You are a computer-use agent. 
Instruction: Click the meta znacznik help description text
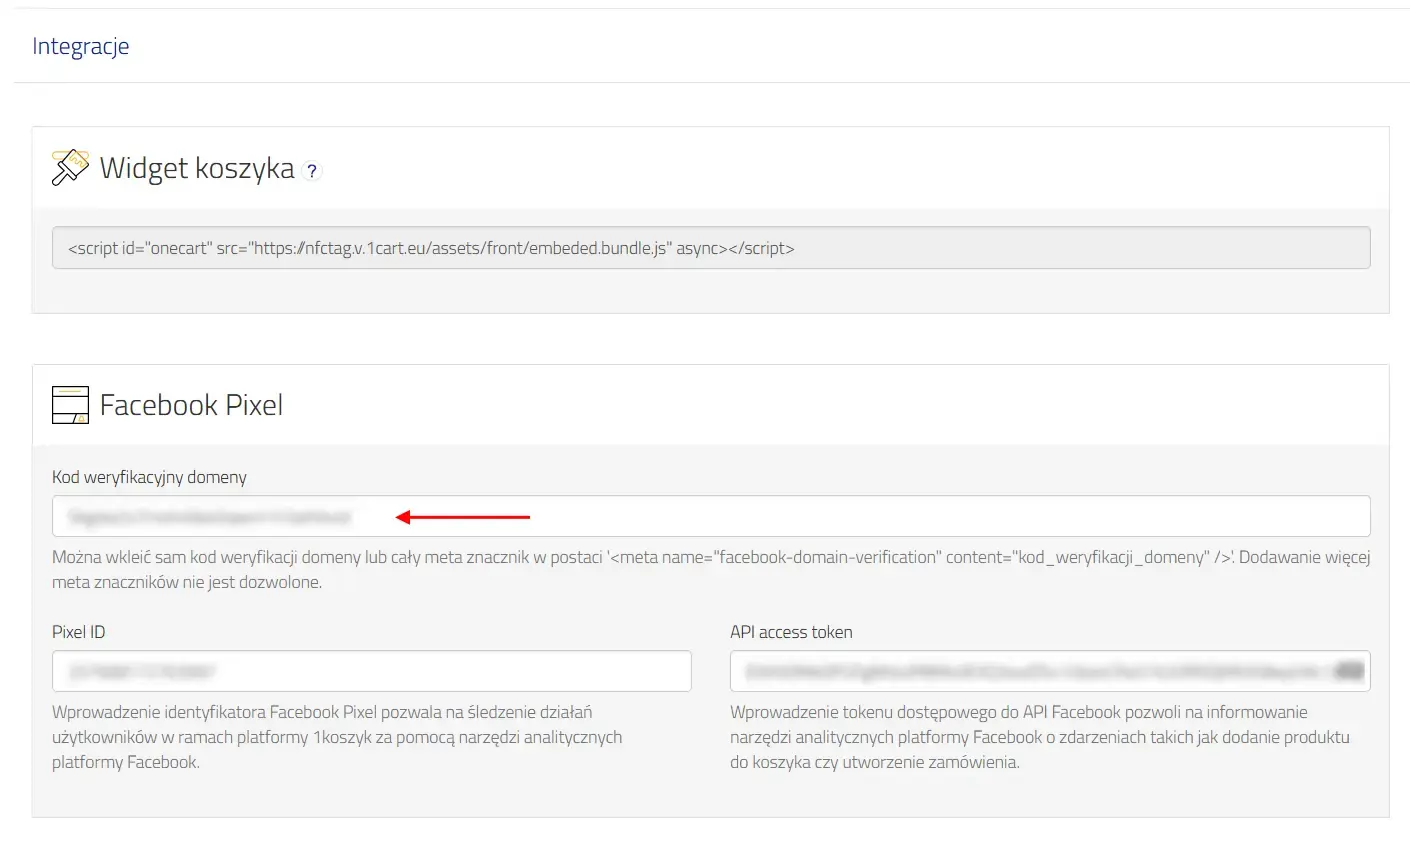pyautogui.click(x=711, y=569)
